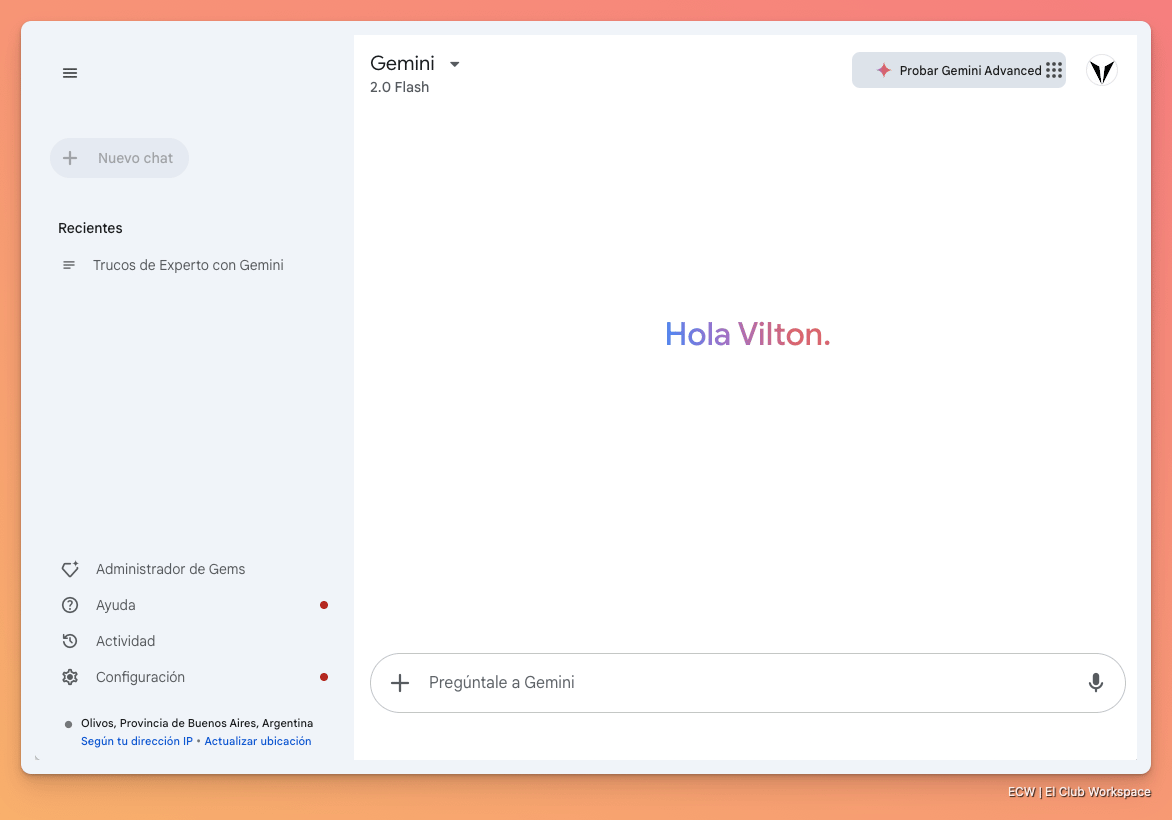1172x820 pixels.
Task: Click the Según tu dirección IP link
Action: click(x=137, y=741)
